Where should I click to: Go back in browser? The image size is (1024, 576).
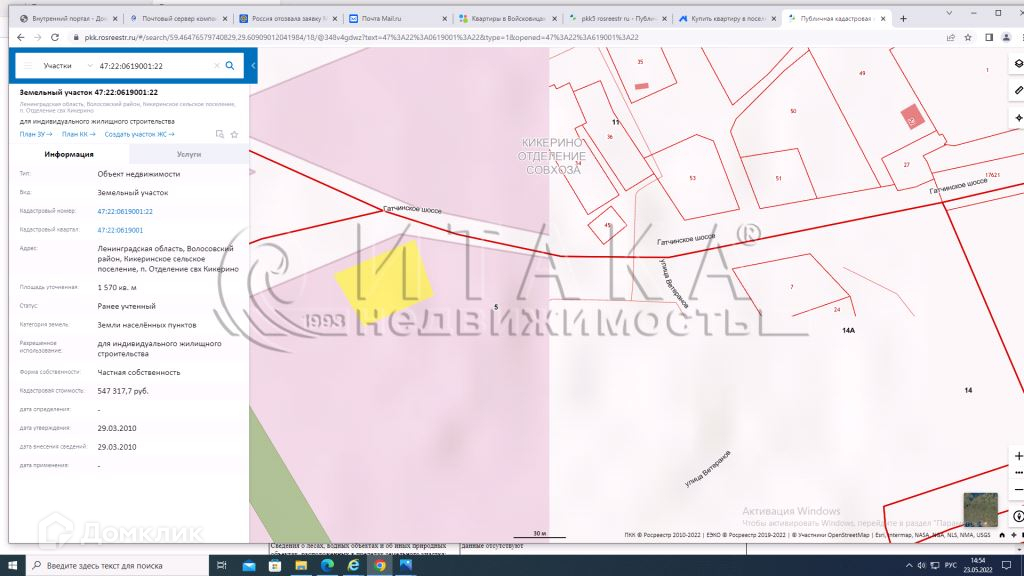(20, 37)
